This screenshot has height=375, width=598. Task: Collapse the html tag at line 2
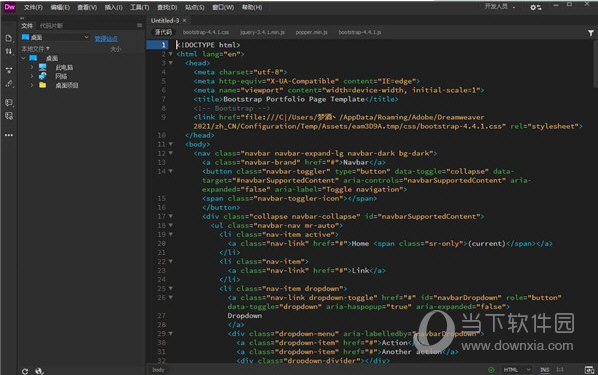[170, 54]
